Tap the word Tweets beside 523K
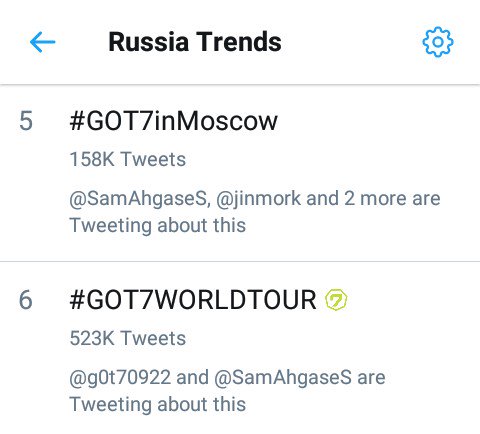This screenshot has width=480, height=434. point(153,338)
